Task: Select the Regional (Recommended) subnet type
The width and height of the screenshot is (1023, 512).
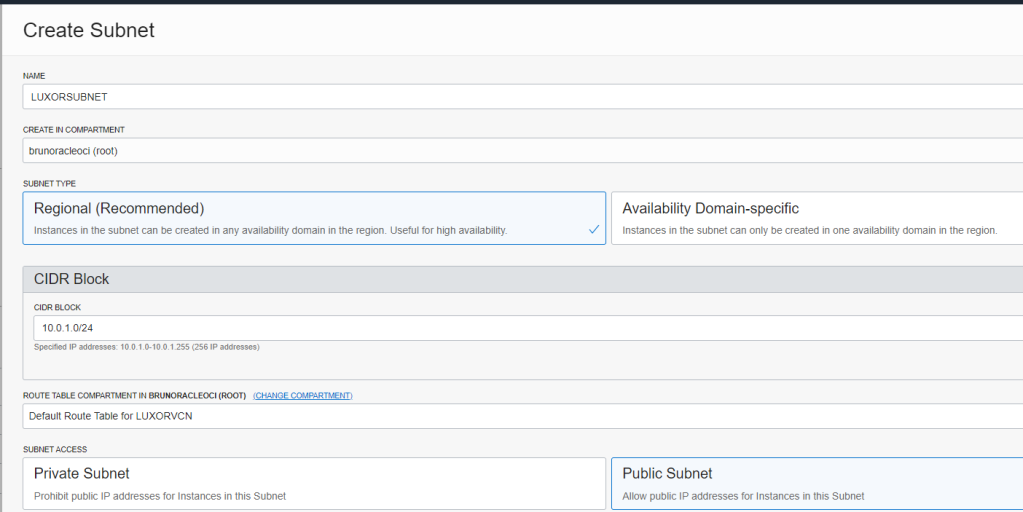Action: point(314,218)
